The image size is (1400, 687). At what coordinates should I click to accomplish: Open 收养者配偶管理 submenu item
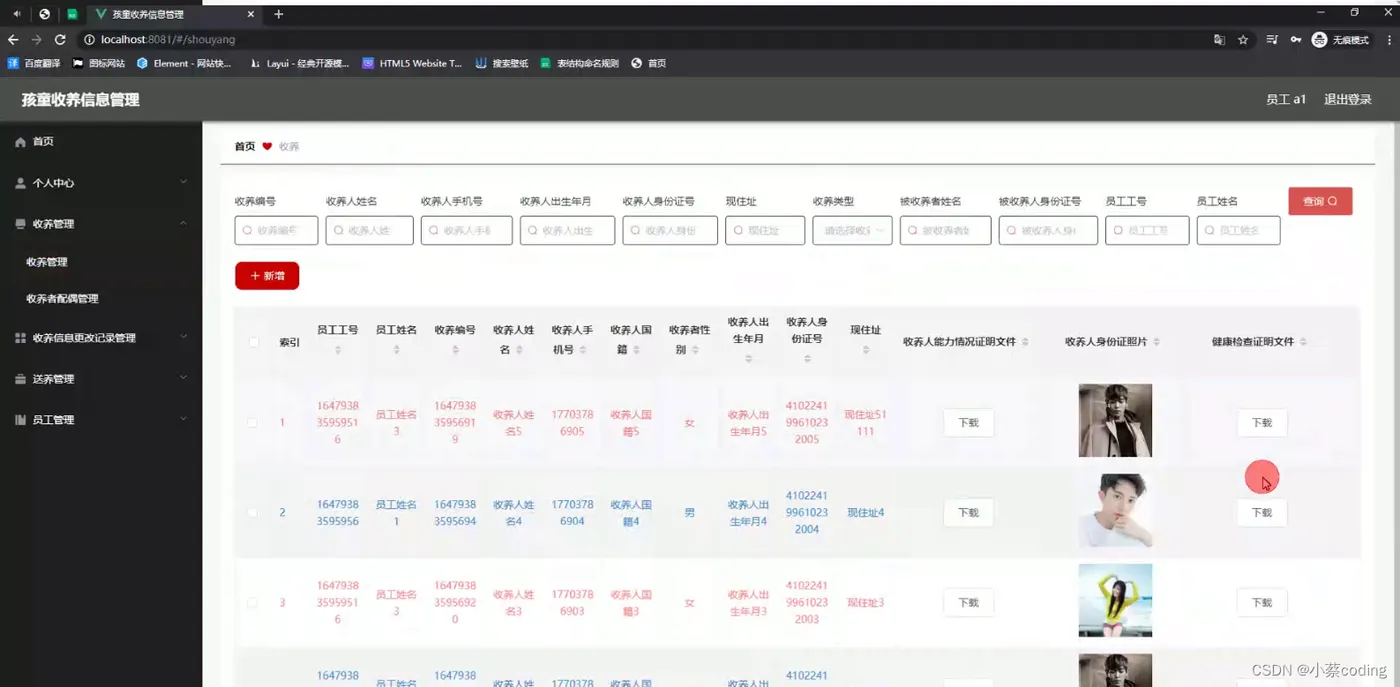point(62,299)
